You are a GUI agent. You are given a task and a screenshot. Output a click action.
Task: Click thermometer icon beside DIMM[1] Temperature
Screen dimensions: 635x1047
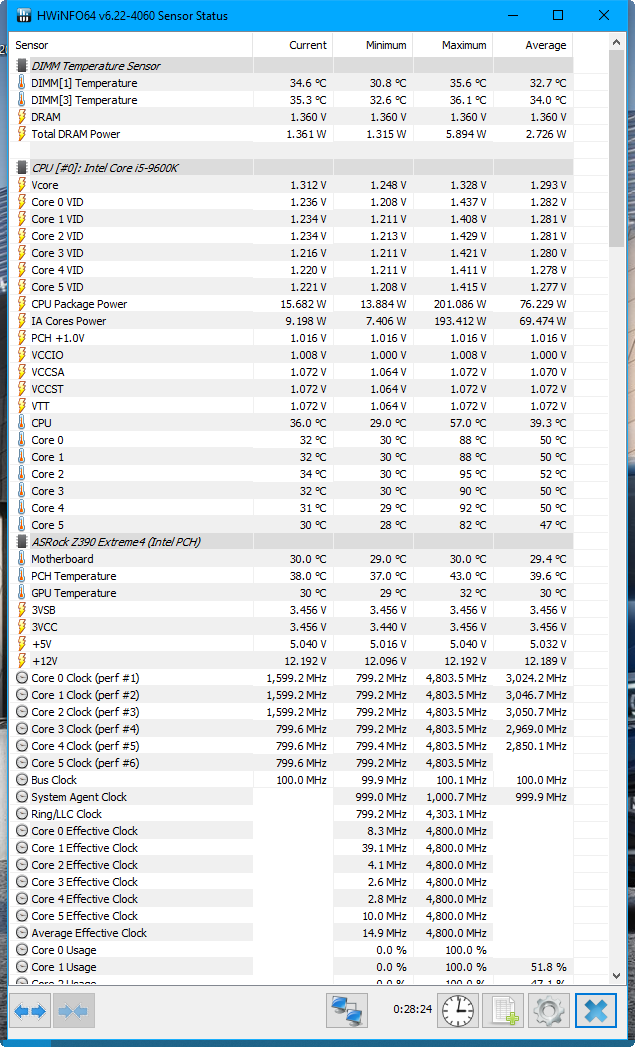(x=22, y=83)
